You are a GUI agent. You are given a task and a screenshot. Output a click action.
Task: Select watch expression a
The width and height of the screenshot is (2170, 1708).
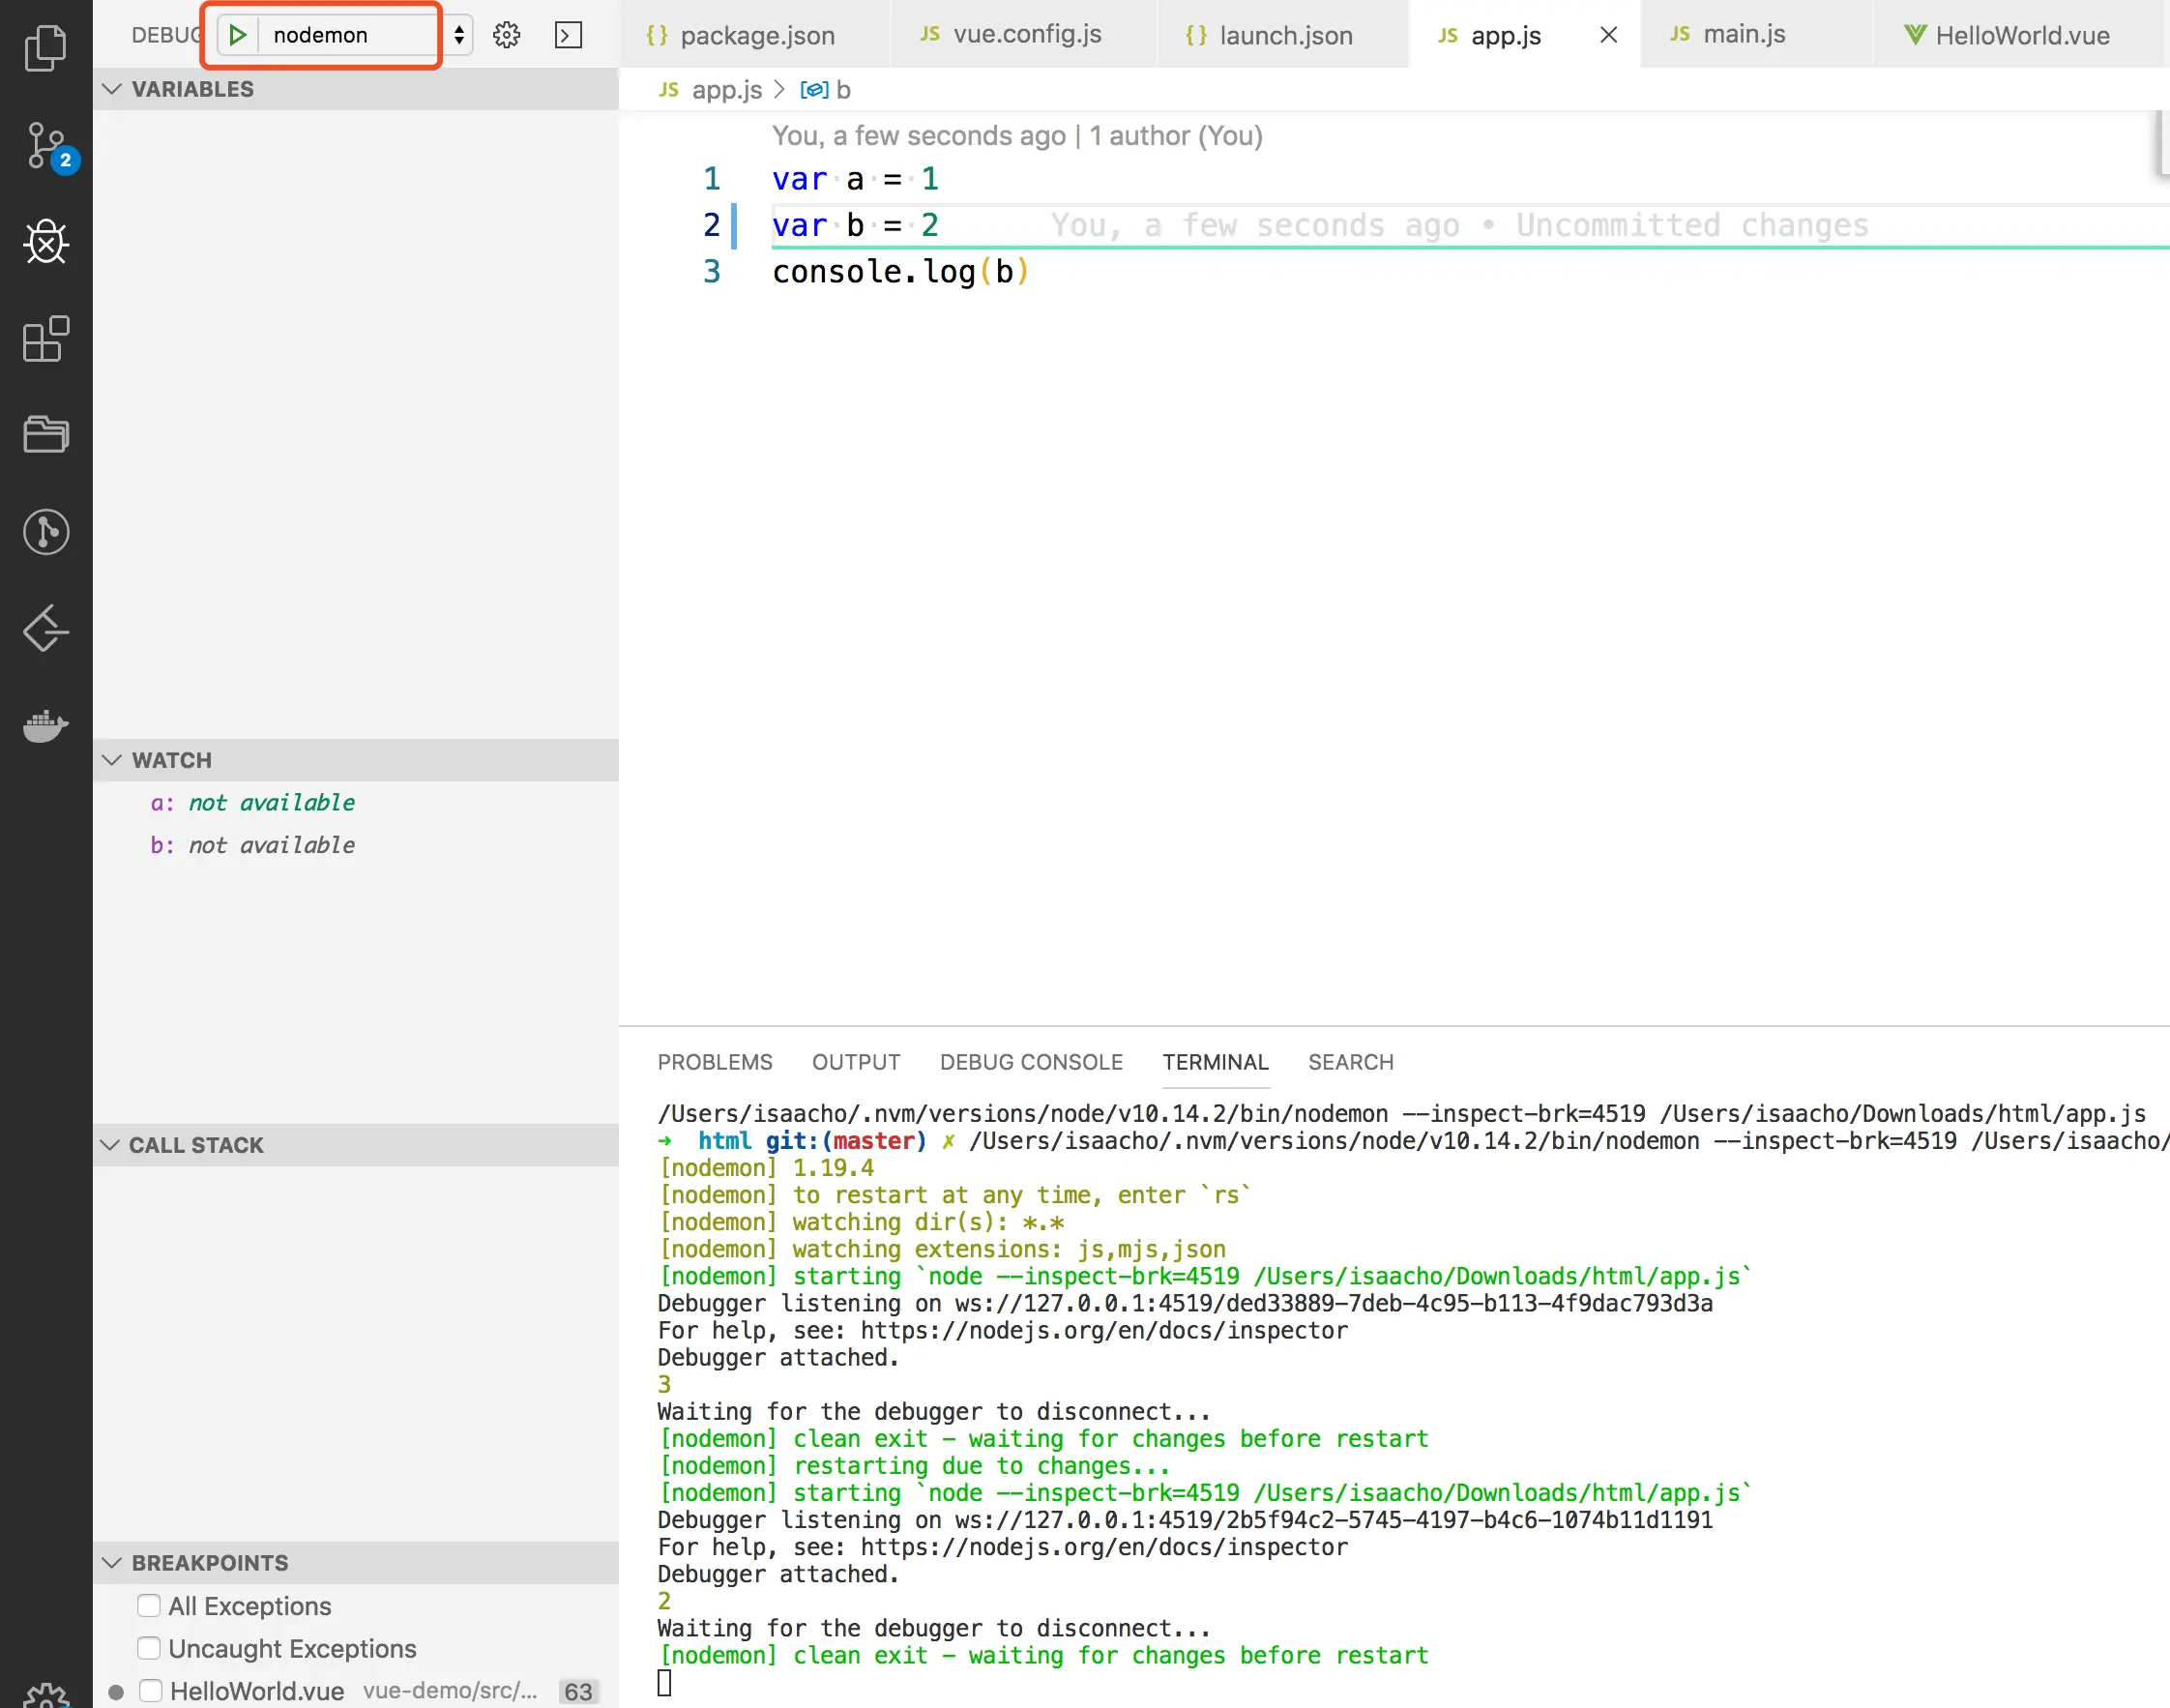pyautogui.click(x=252, y=802)
